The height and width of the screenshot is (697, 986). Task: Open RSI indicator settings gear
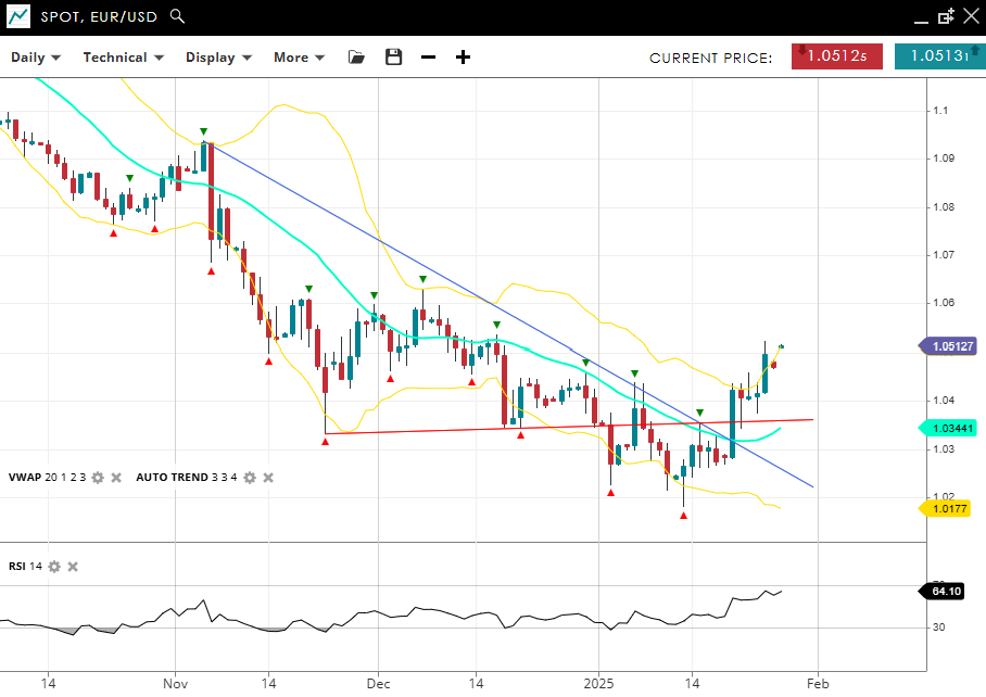tap(54, 566)
